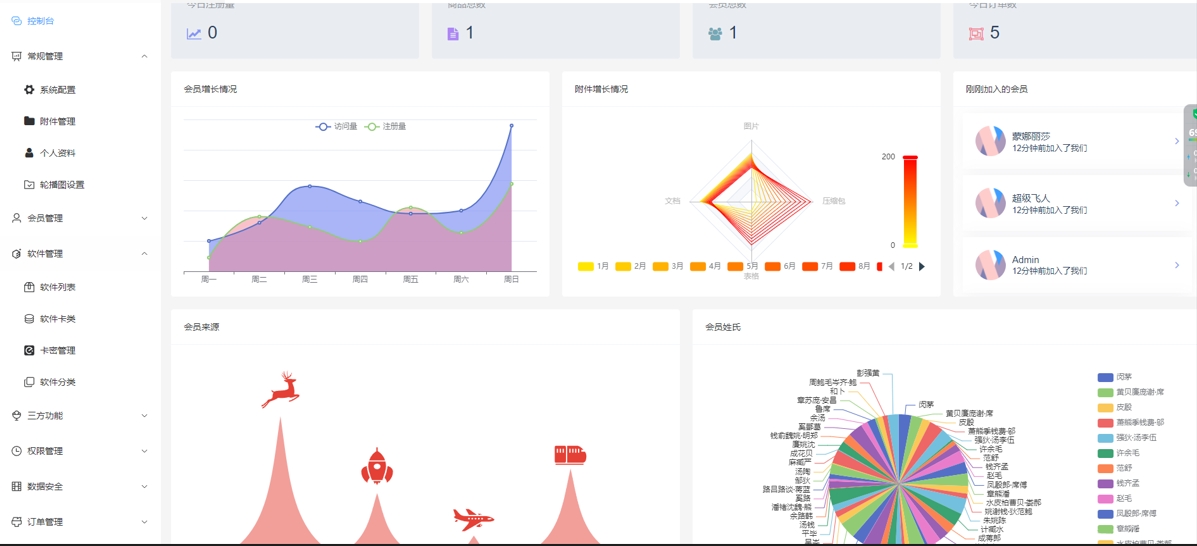The height and width of the screenshot is (546, 1197).
Task: Select the 系统配置 gear icon
Action: [29, 89]
